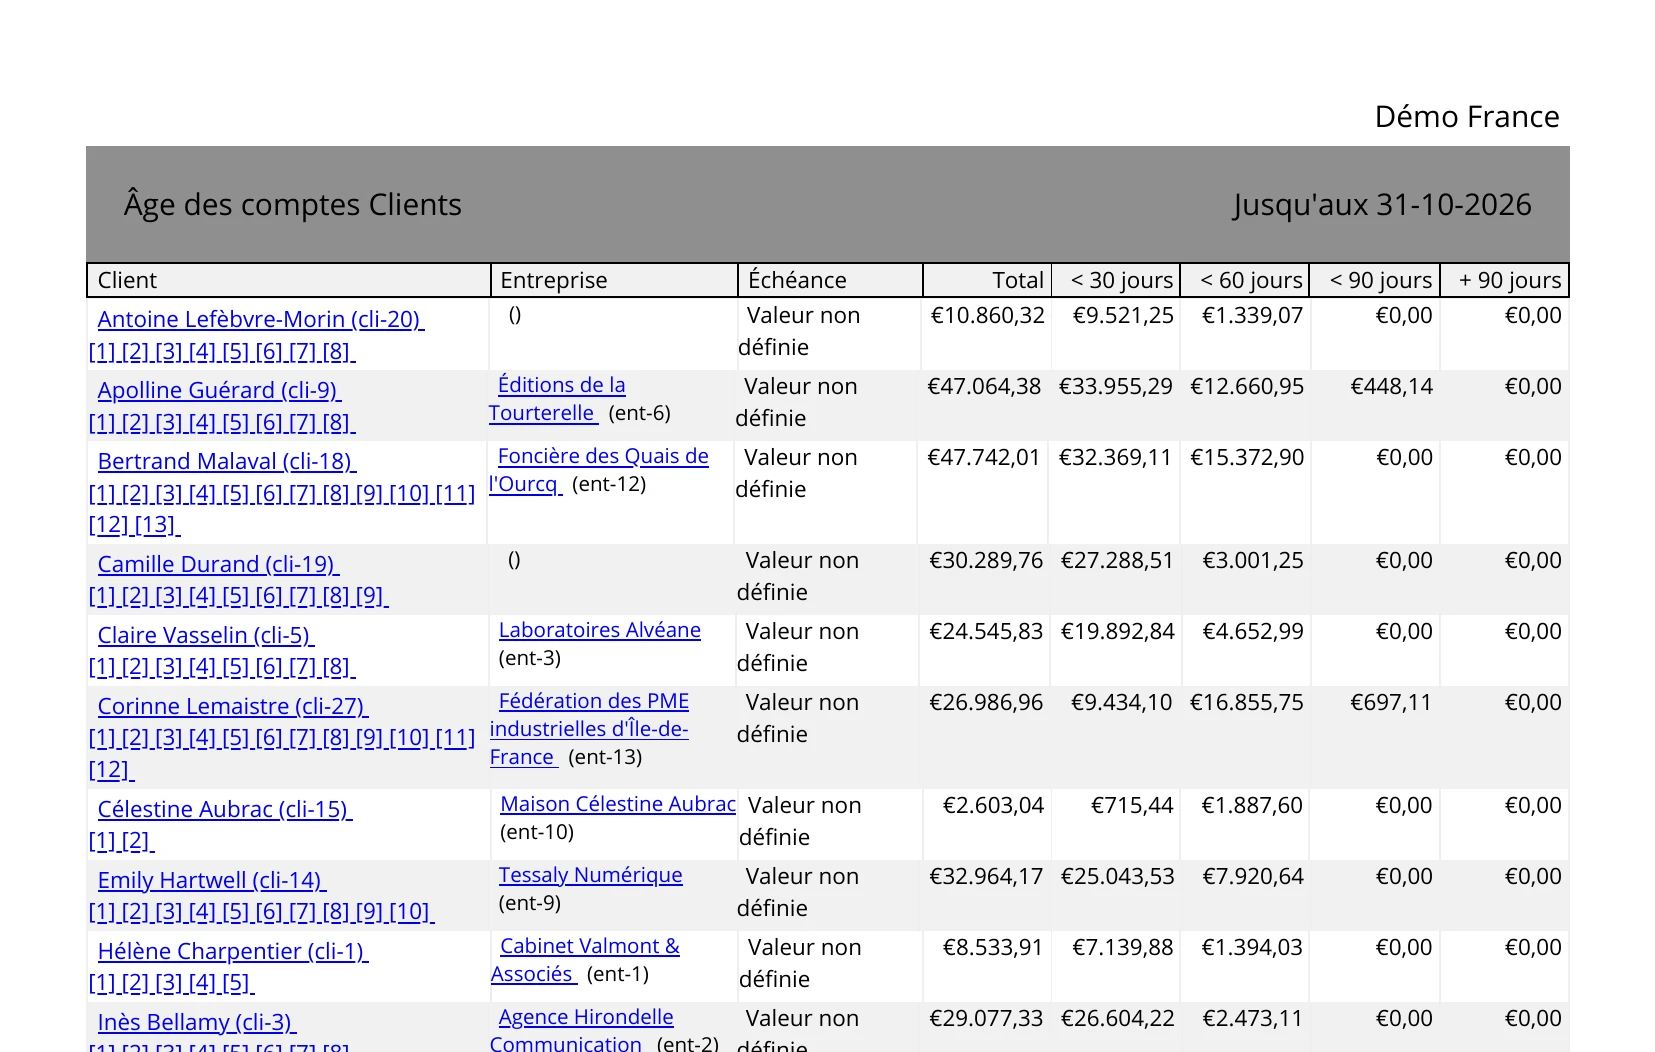Open invoice [4] of Claire Vasselin

[x=204, y=667]
